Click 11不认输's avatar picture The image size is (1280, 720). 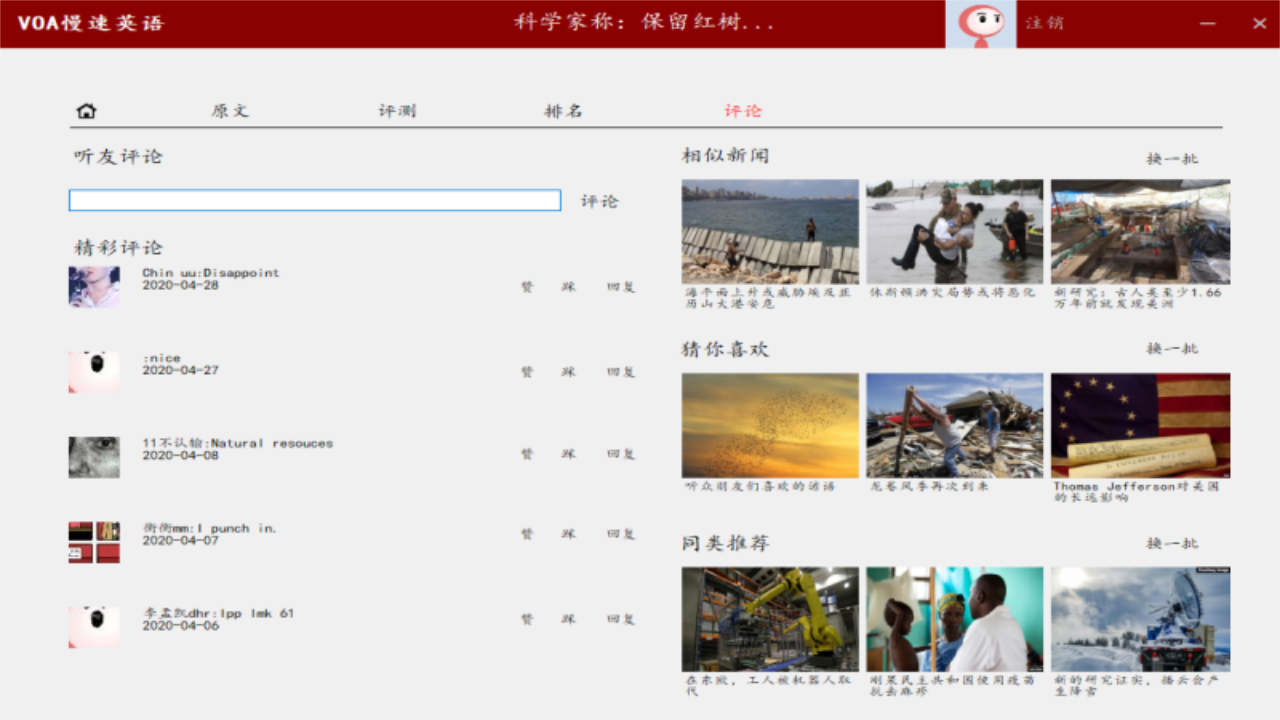93,457
